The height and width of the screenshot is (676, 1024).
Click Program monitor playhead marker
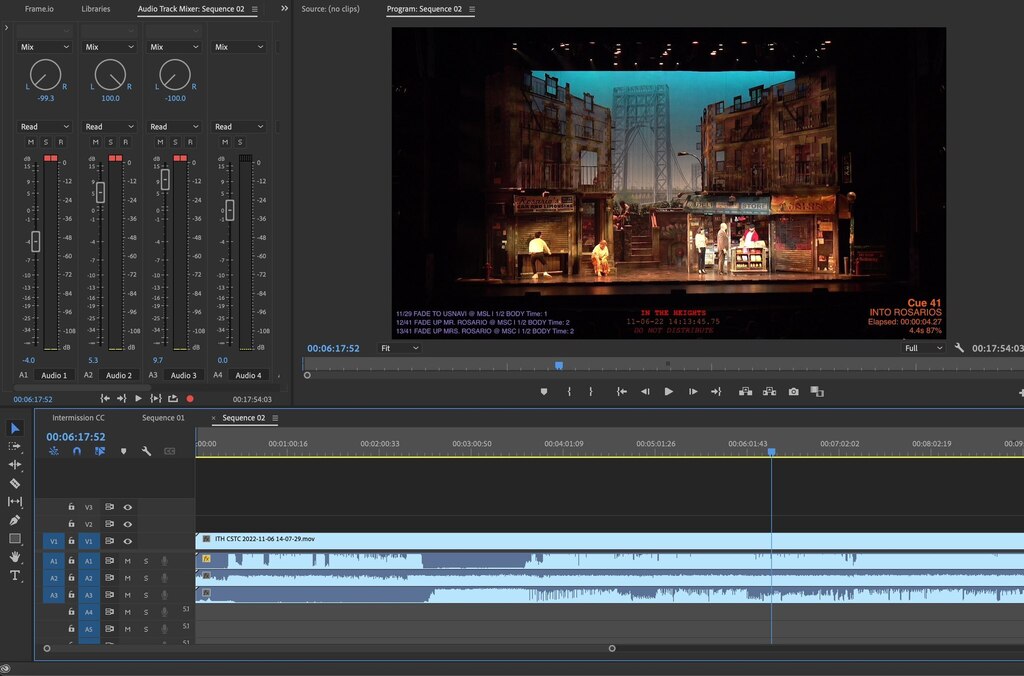[559, 366]
